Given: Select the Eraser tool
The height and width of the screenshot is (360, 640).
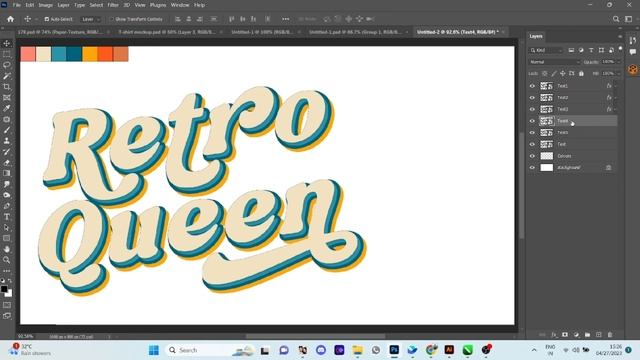Looking at the screenshot, I should click(7, 162).
